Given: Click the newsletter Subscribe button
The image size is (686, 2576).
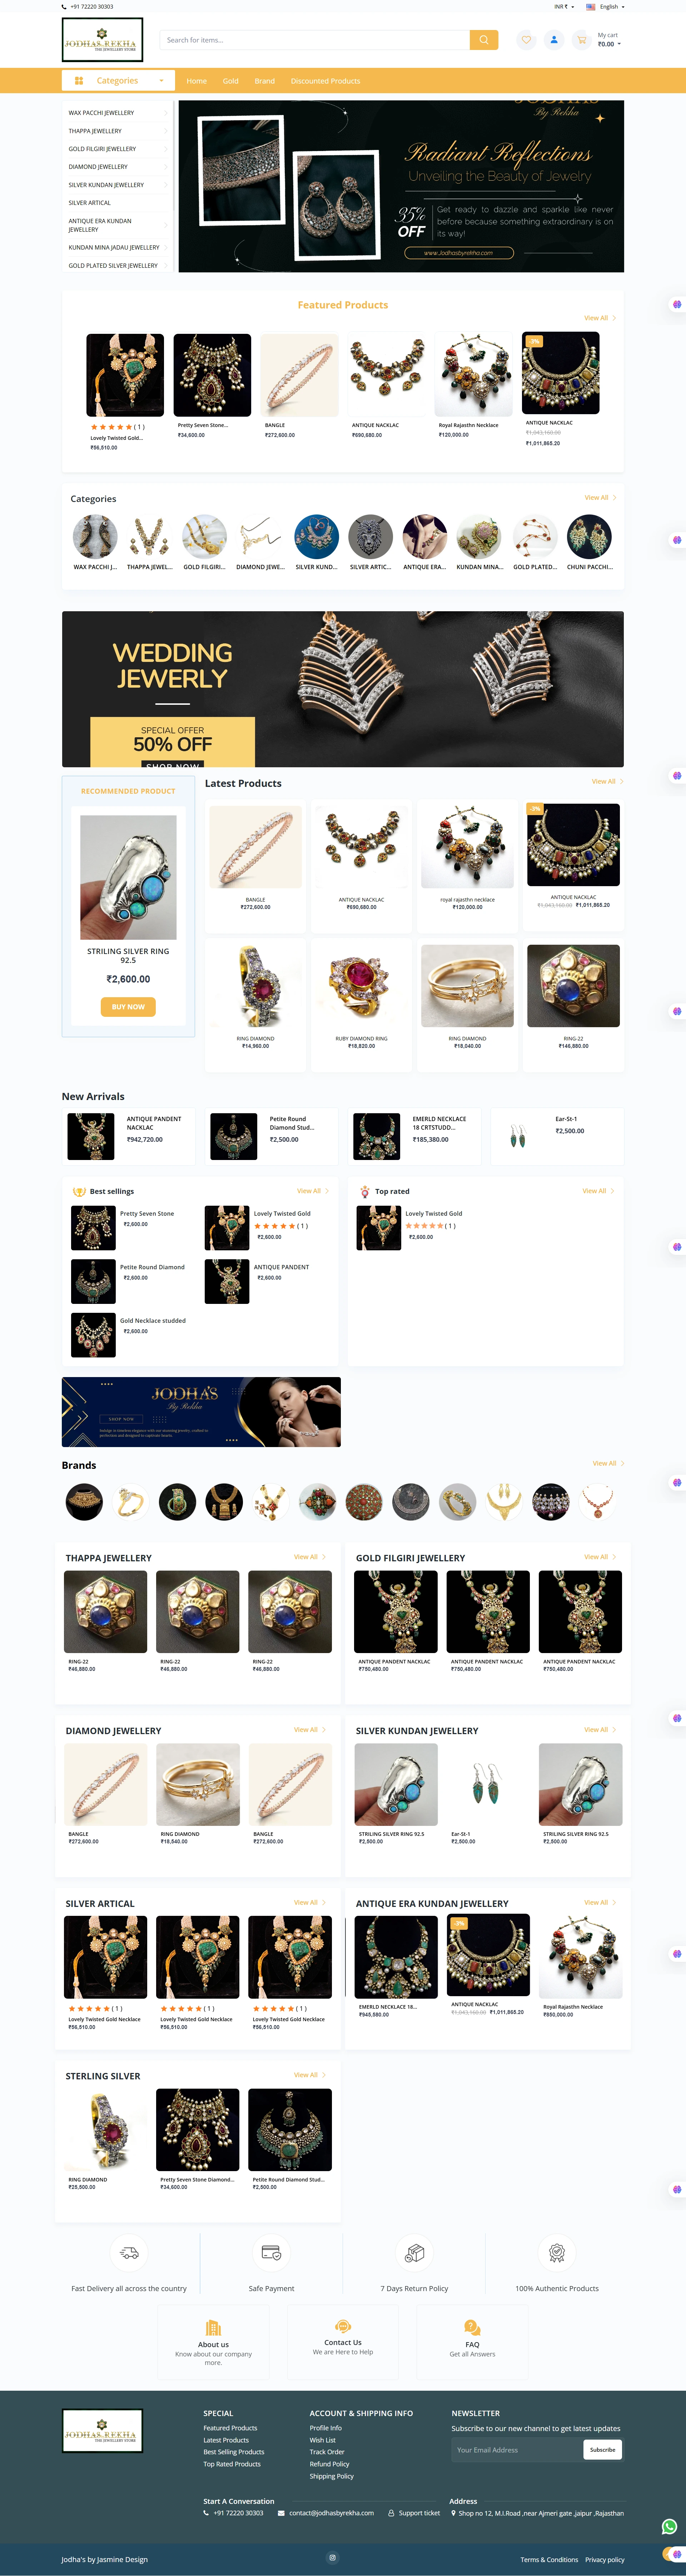Looking at the screenshot, I should (602, 2449).
